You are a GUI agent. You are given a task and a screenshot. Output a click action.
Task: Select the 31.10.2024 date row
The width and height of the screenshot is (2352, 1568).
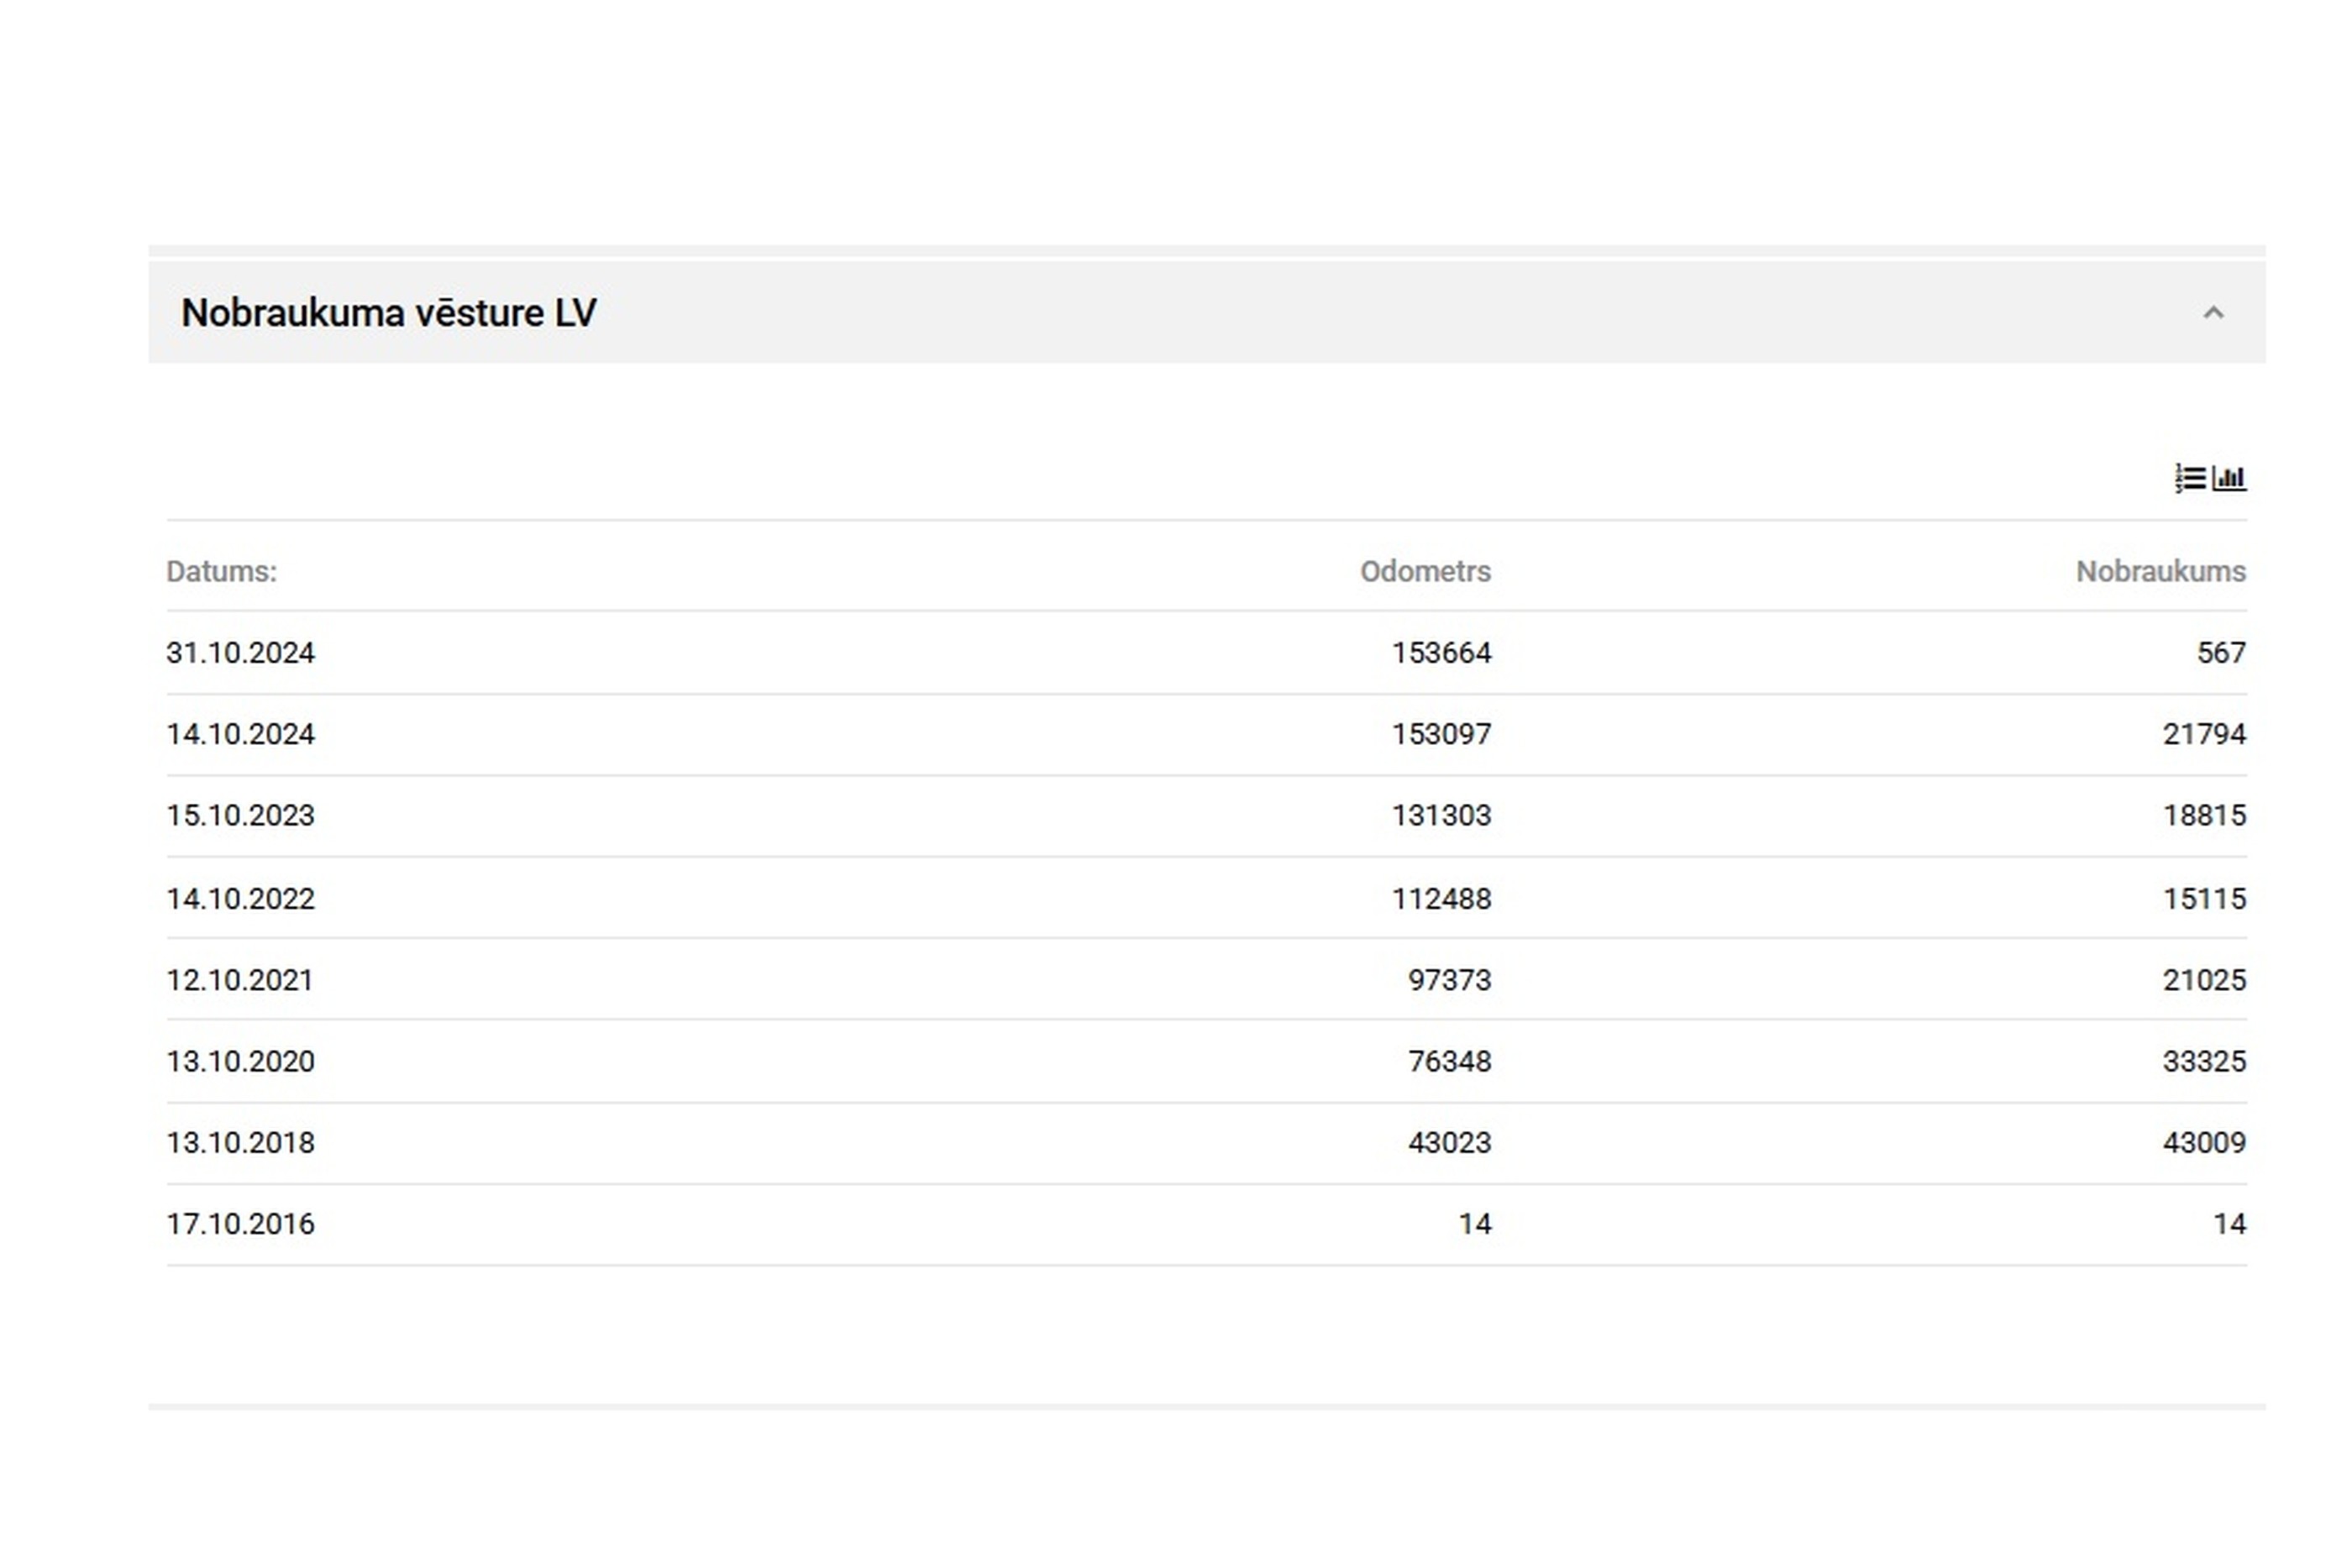(240, 653)
